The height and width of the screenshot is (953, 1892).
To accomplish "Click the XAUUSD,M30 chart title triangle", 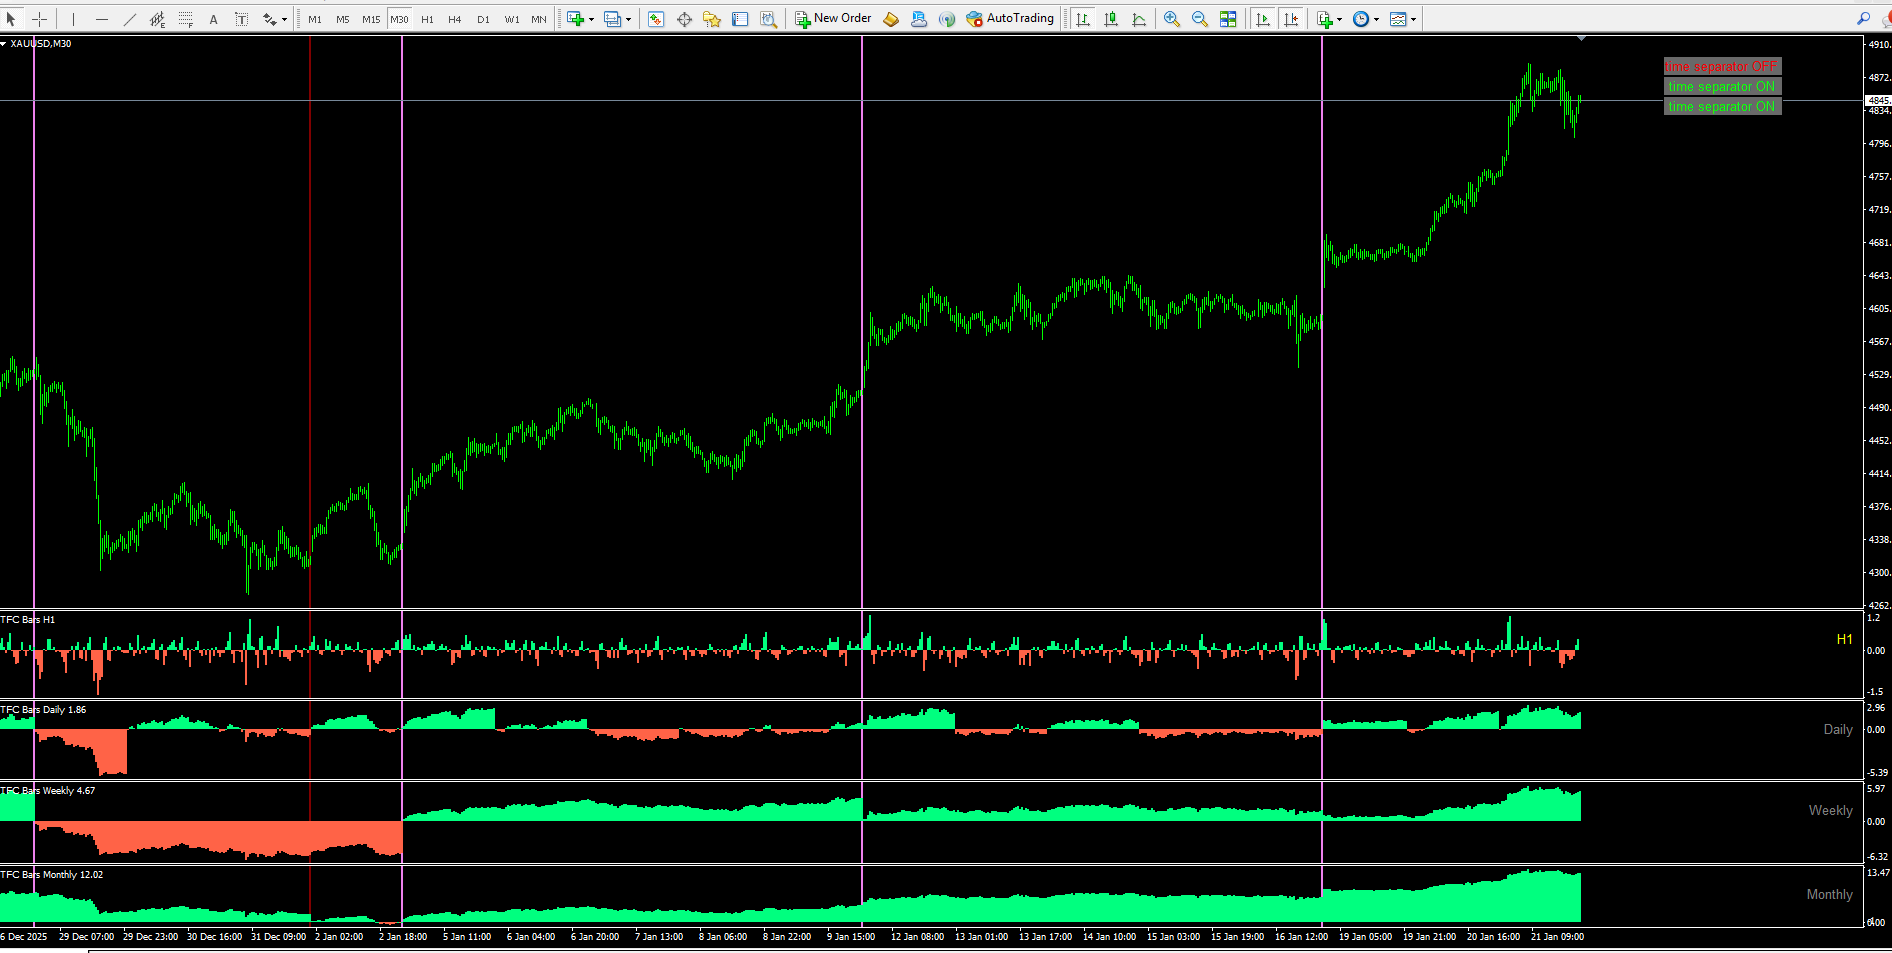I will tap(4, 44).
